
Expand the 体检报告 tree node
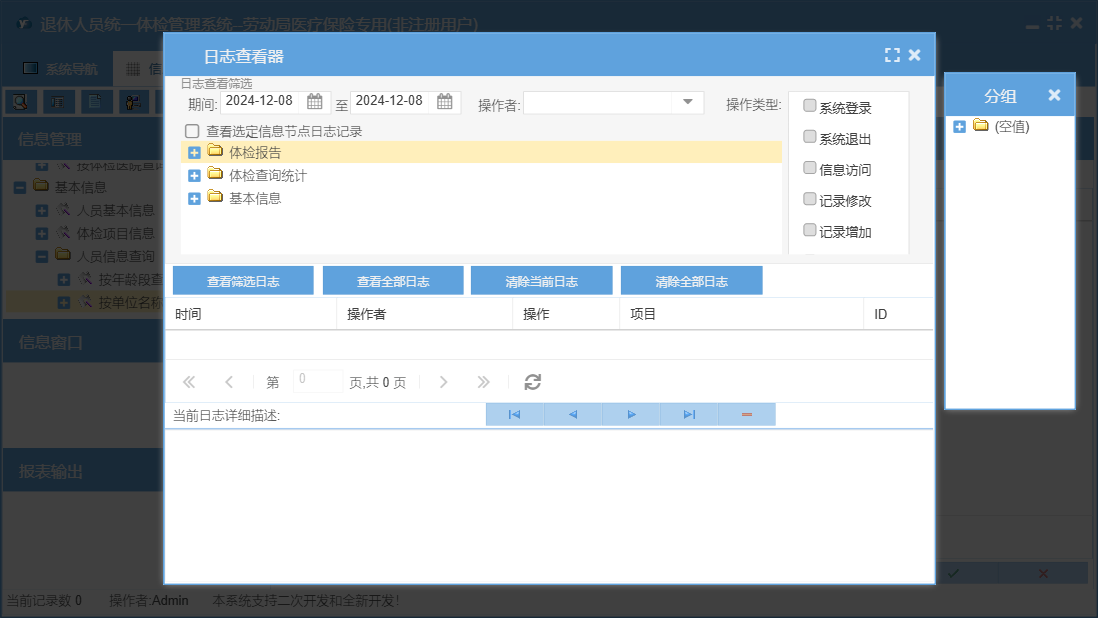195,153
